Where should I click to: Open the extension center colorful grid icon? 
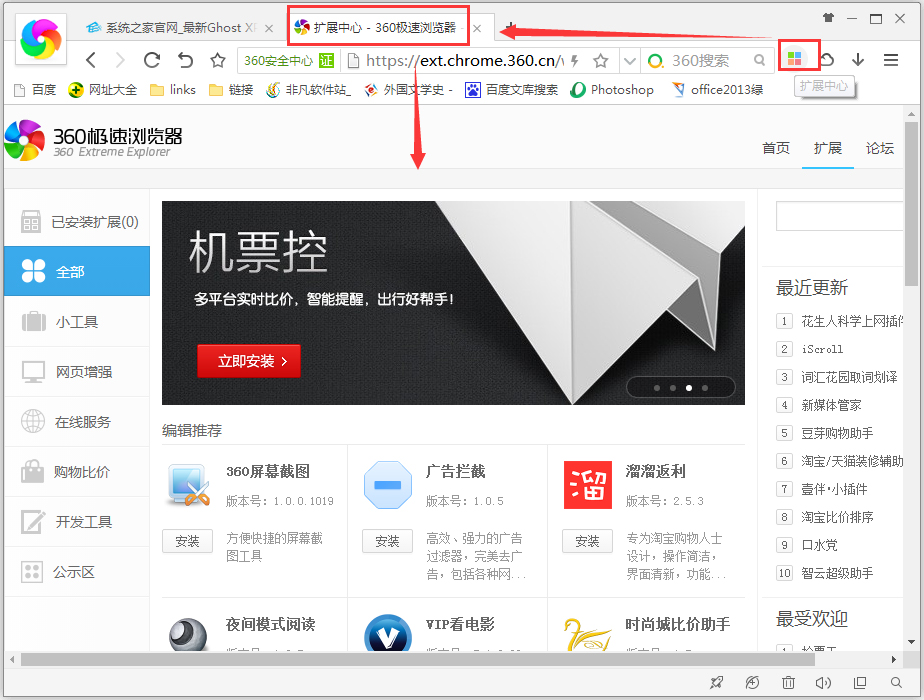click(794, 58)
